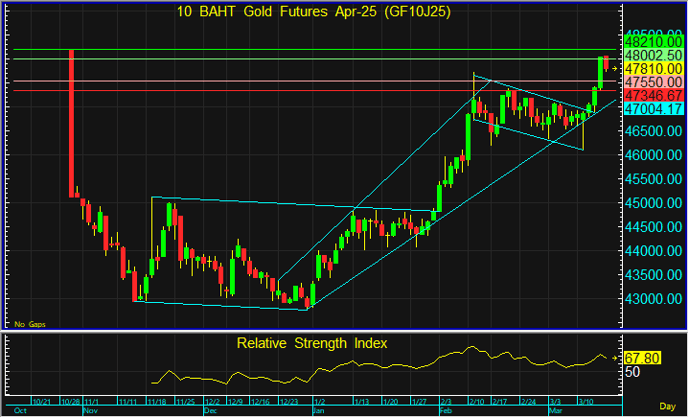
Task: Click the Relative Strength Index title
Action: point(312,343)
